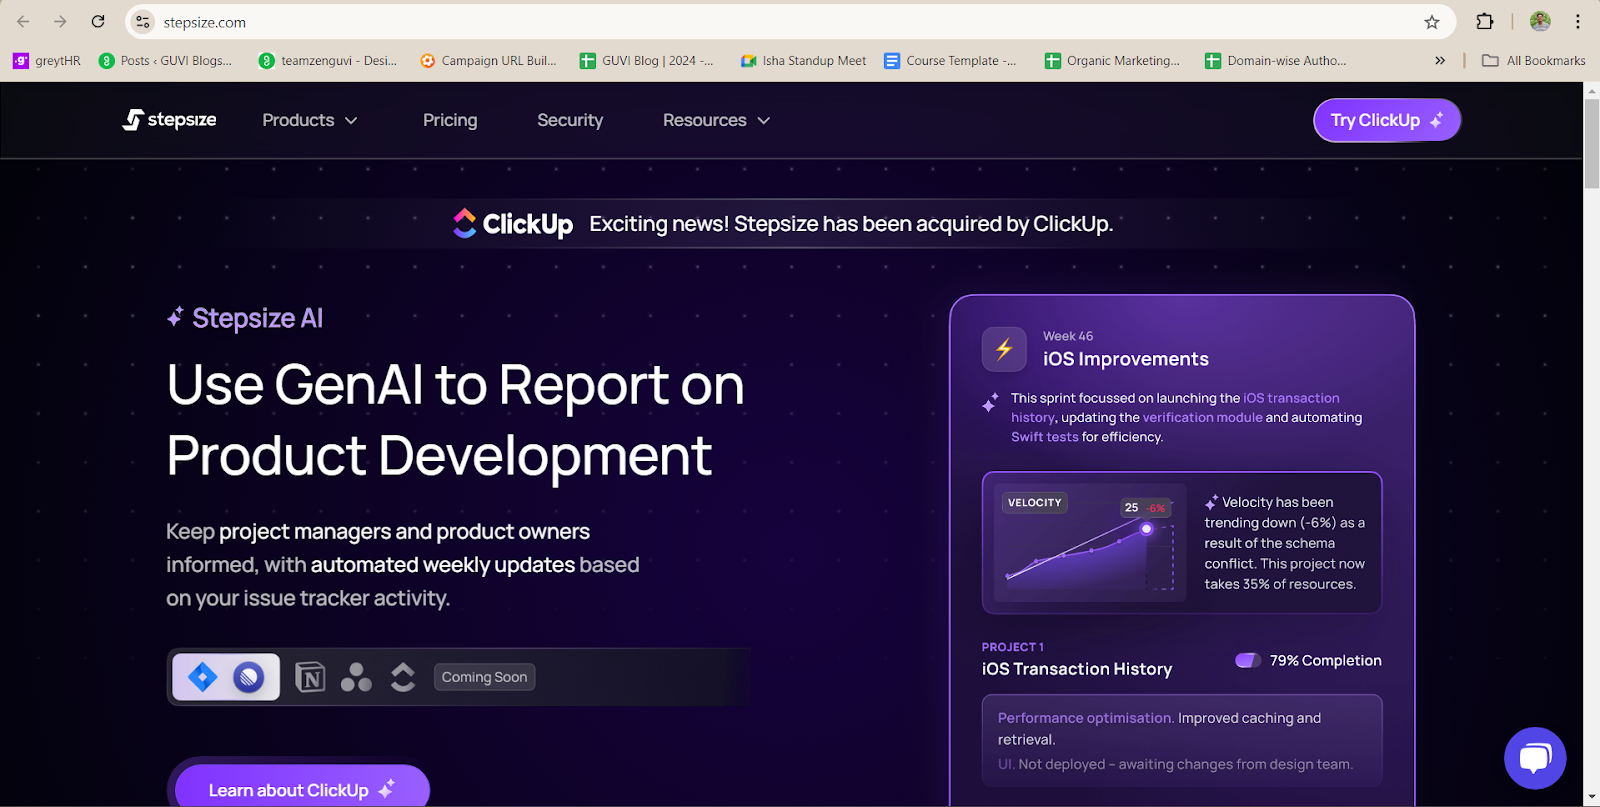Show more bookmarks chevron
The width and height of the screenshot is (1600, 807).
point(1440,61)
